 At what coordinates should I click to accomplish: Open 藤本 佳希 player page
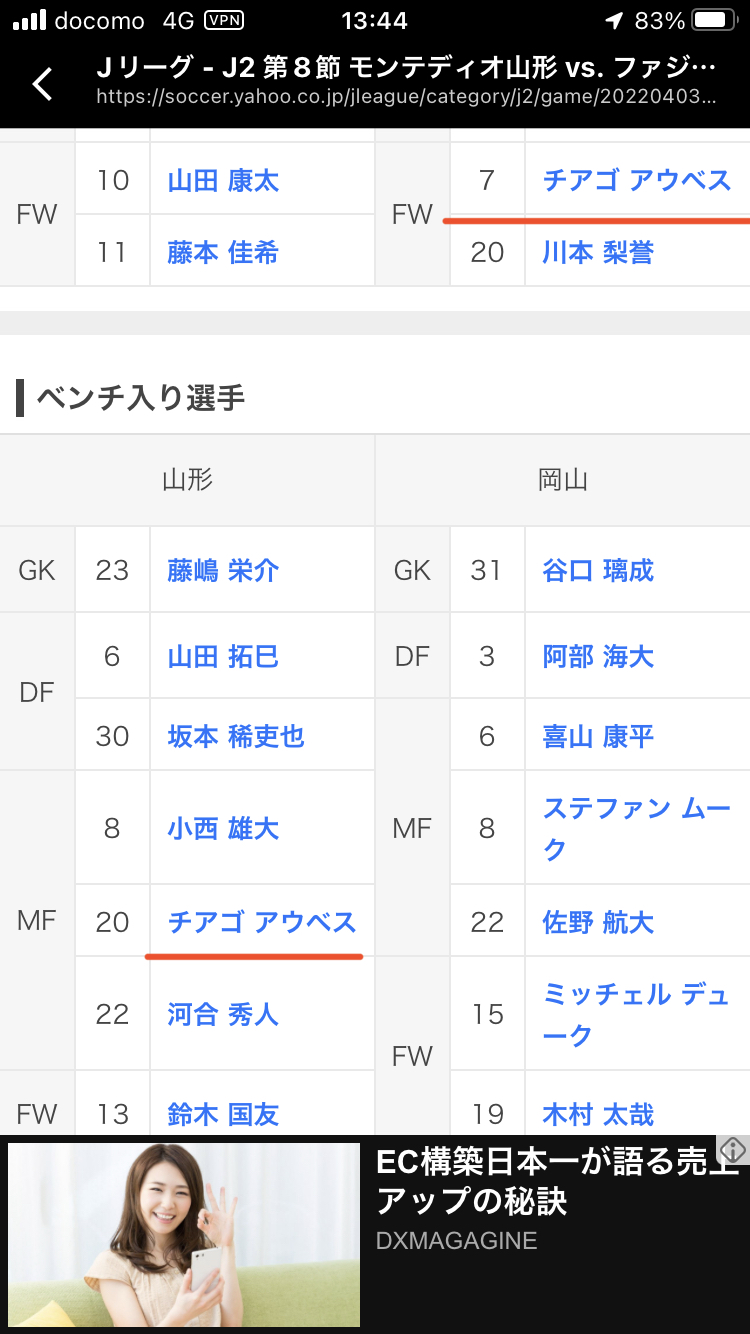coord(223,252)
